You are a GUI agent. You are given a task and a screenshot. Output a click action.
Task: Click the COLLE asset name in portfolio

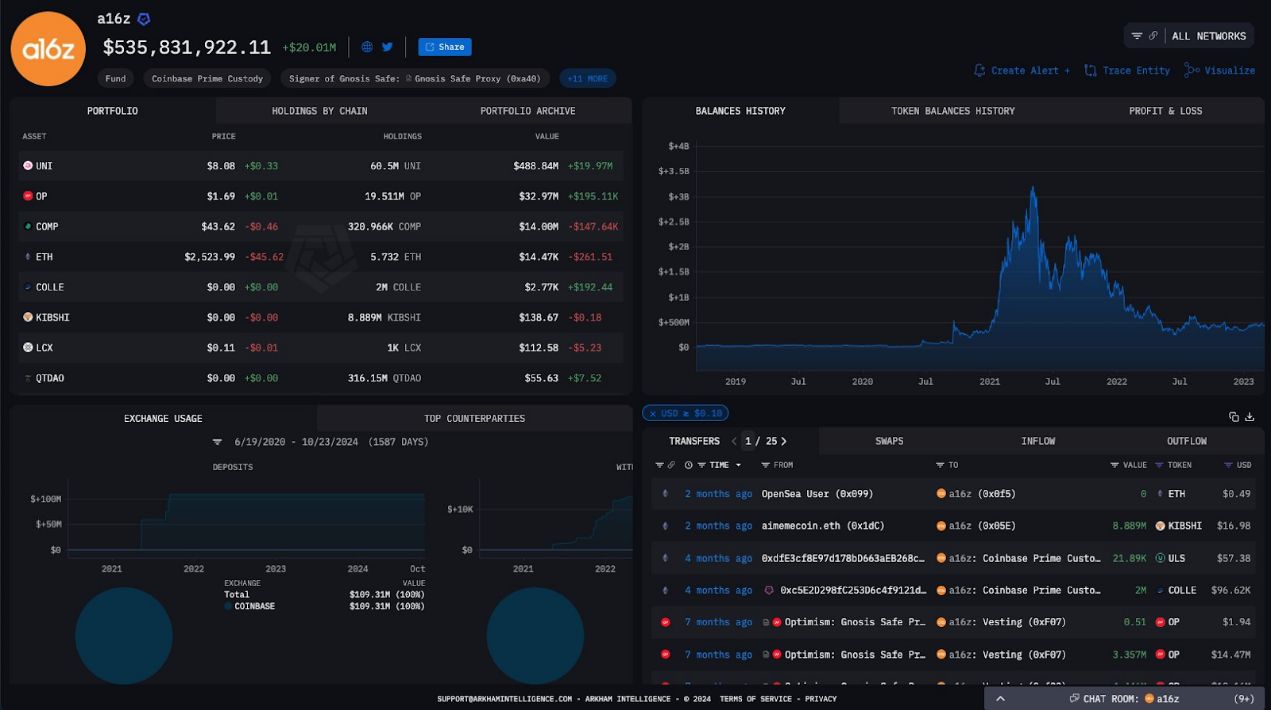[x=50, y=287]
